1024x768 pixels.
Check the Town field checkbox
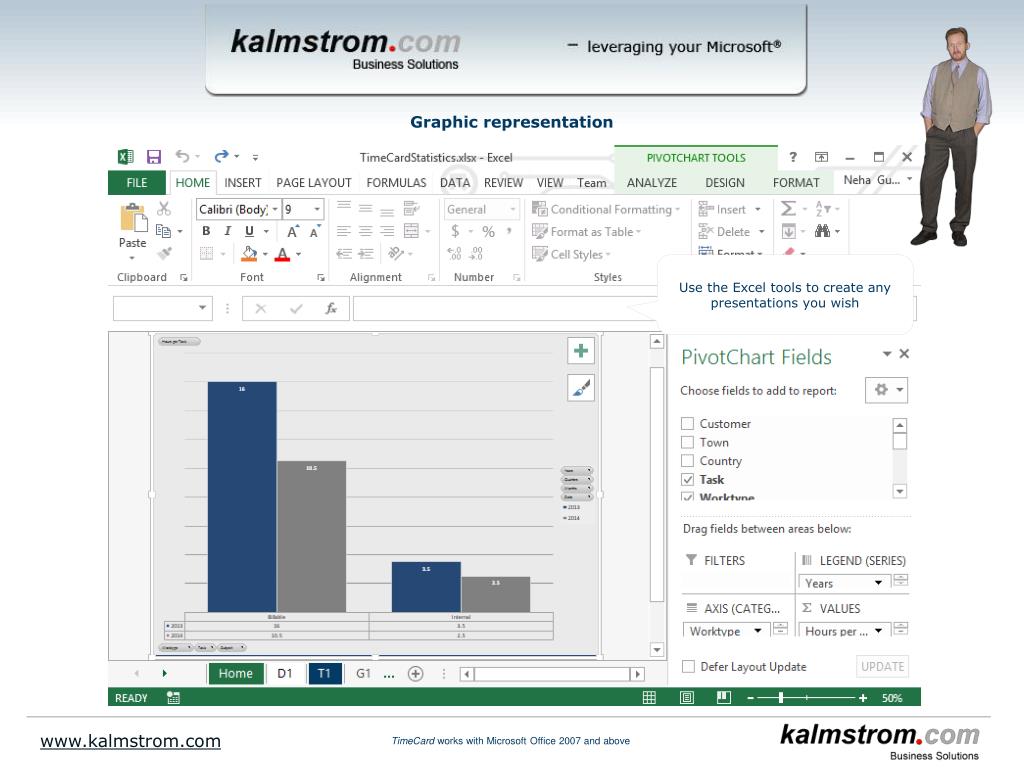coord(687,442)
